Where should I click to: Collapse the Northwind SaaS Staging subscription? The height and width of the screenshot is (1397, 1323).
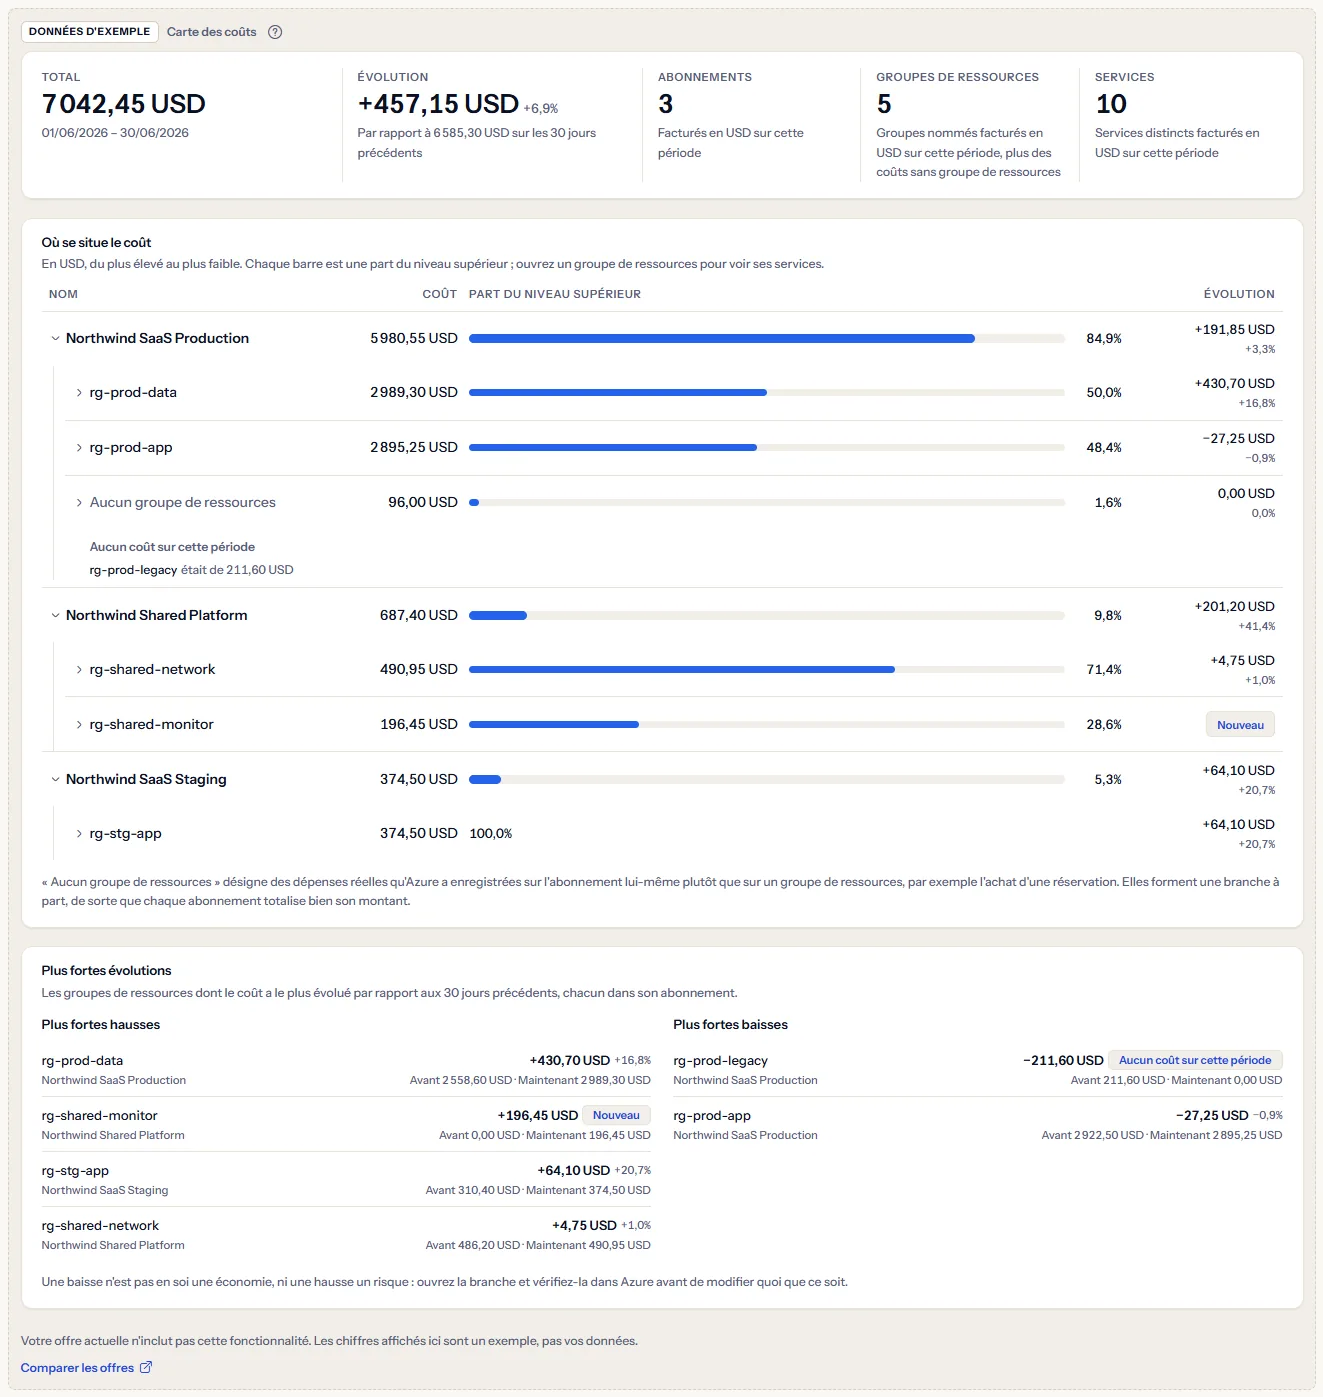(x=55, y=780)
